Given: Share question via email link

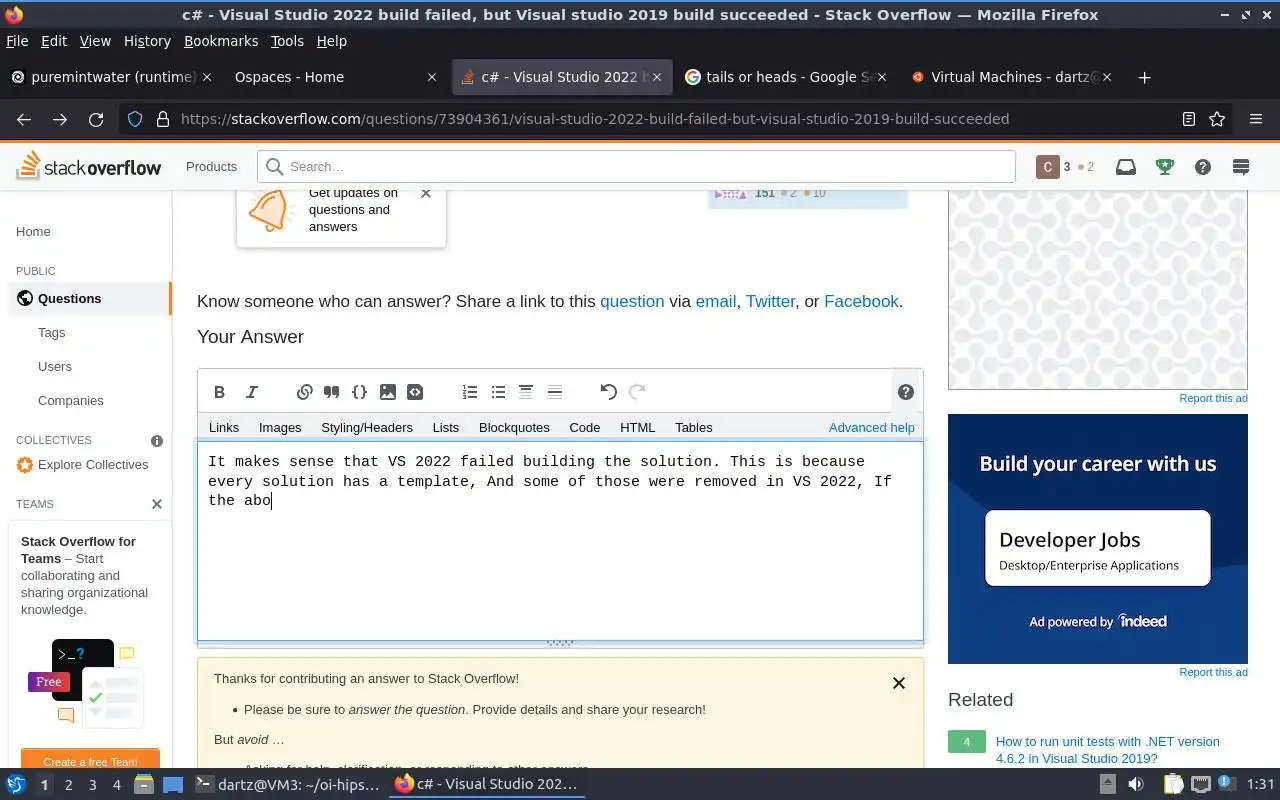Looking at the screenshot, I should [716, 301].
